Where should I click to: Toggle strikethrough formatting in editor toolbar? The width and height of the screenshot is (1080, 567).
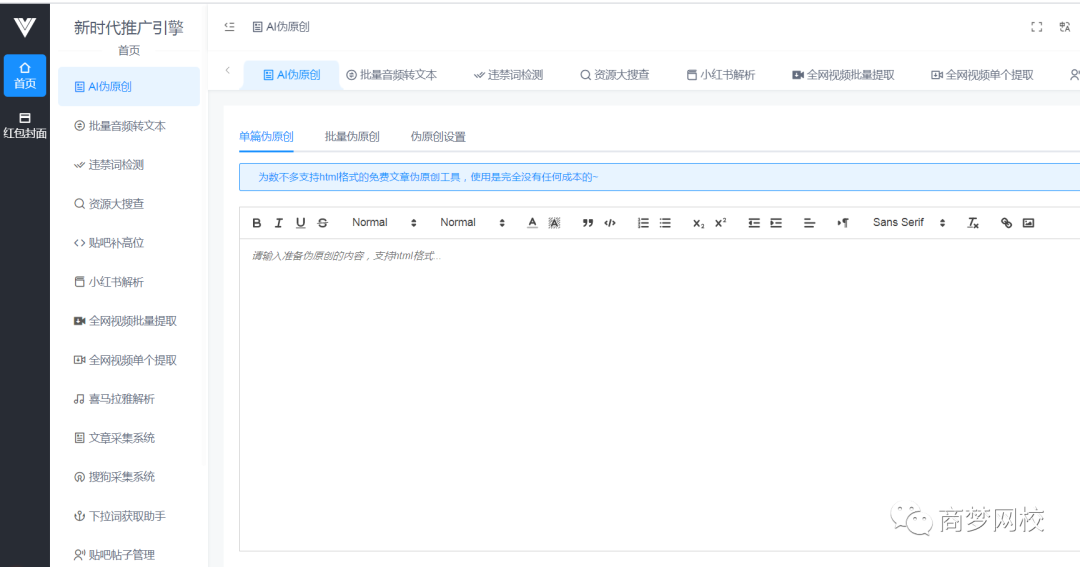click(322, 223)
